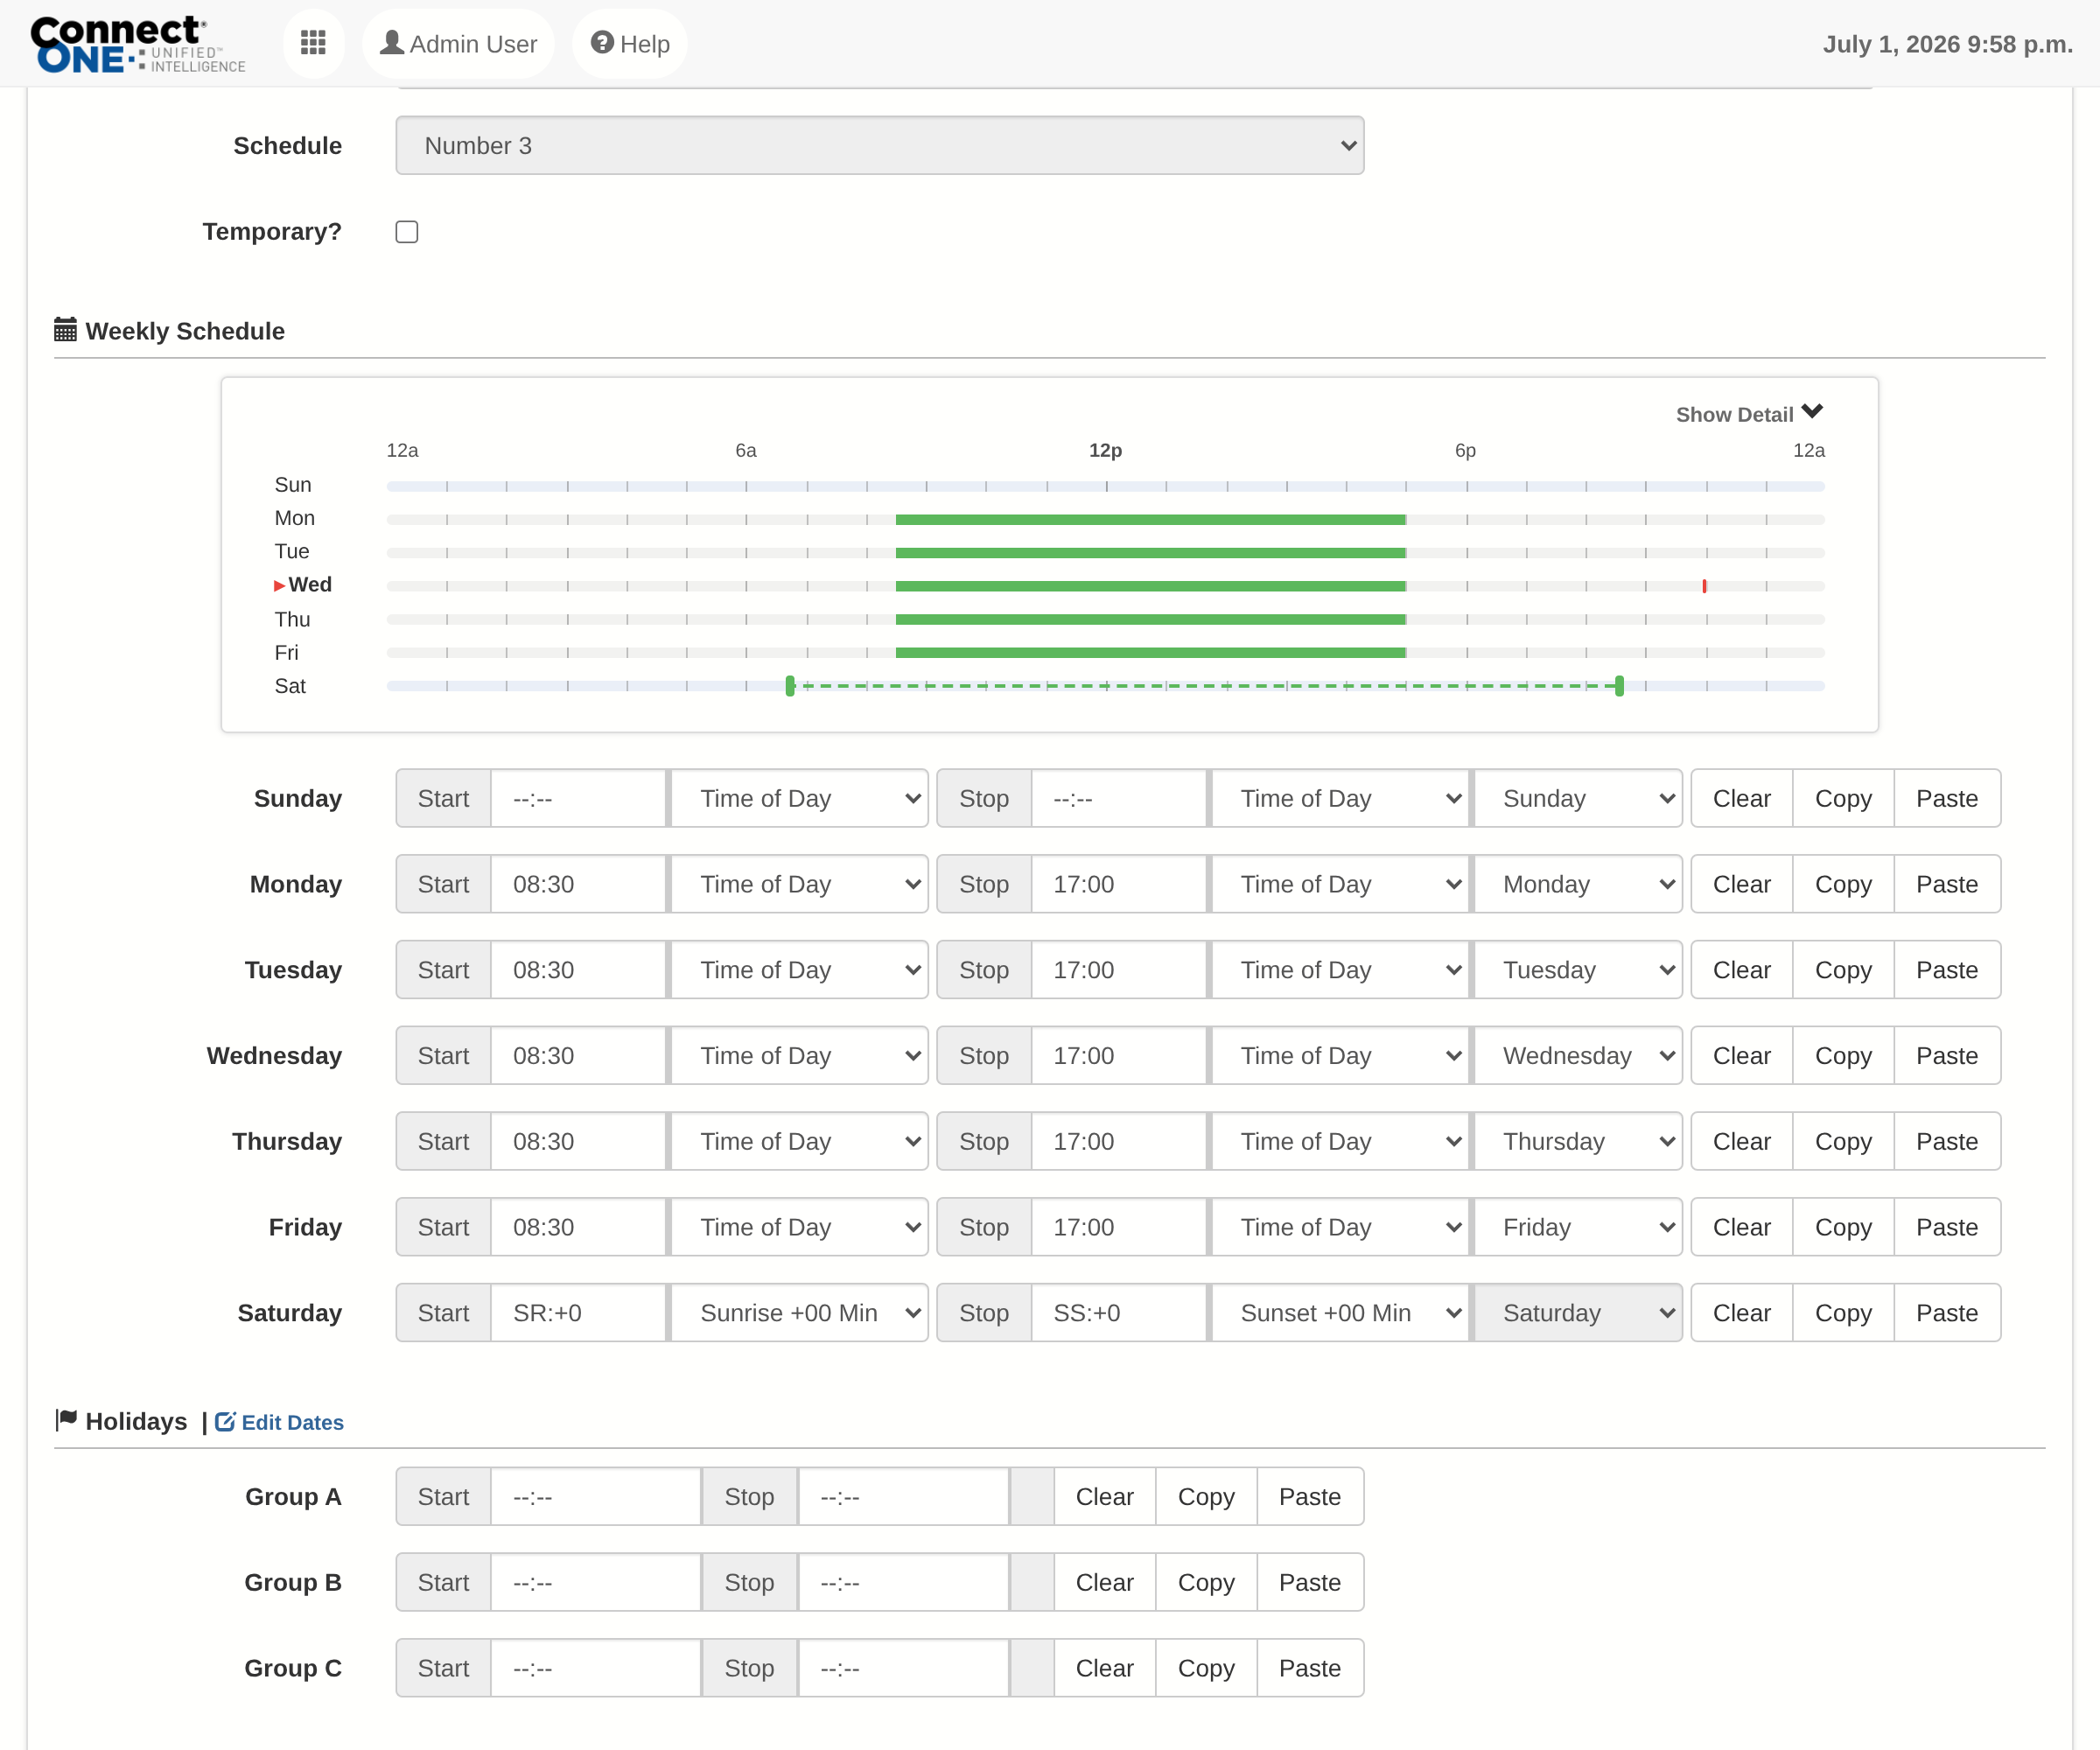The width and height of the screenshot is (2100, 1750).
Task: Open Saturday Sunset +00 Min dropdown
Action: click(x=1340, y=1313)
